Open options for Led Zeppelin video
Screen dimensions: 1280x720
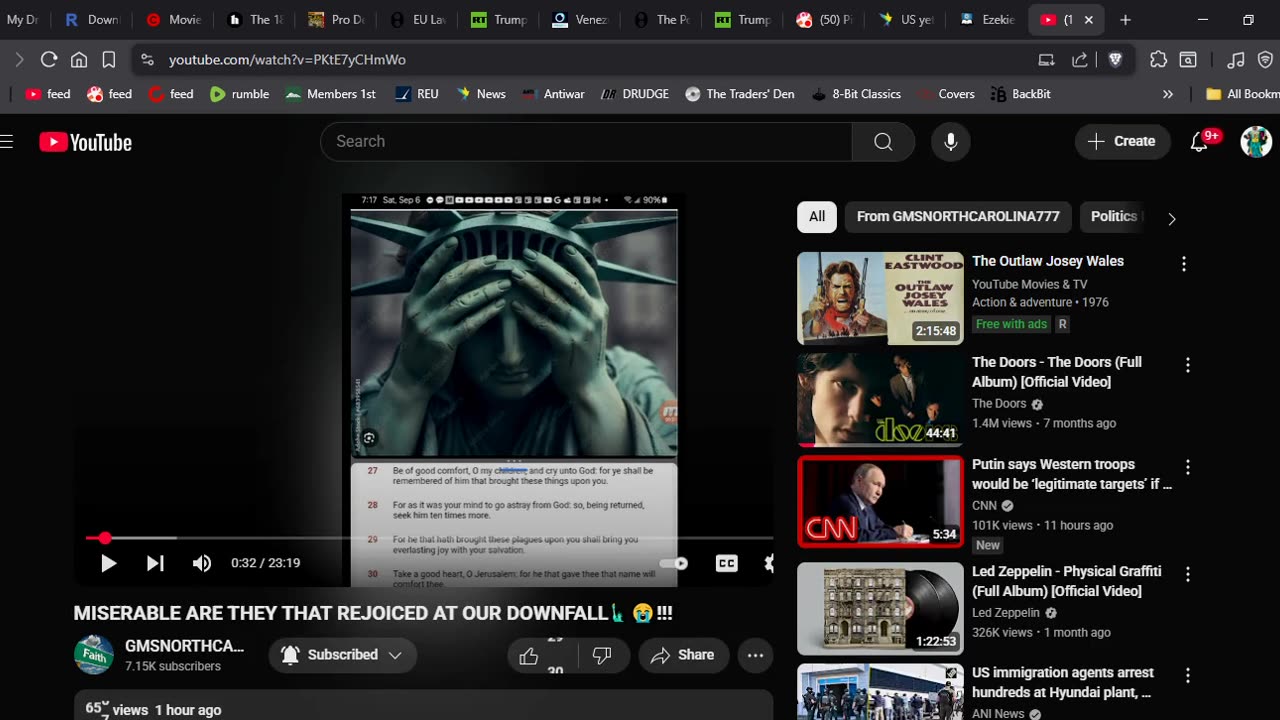(1188, 574)
